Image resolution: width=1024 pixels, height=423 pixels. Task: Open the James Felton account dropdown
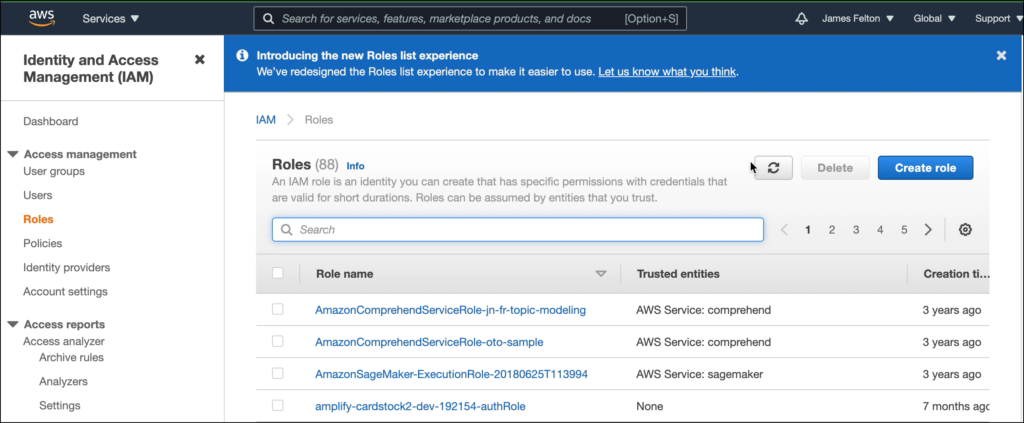(x=857, y=18)
